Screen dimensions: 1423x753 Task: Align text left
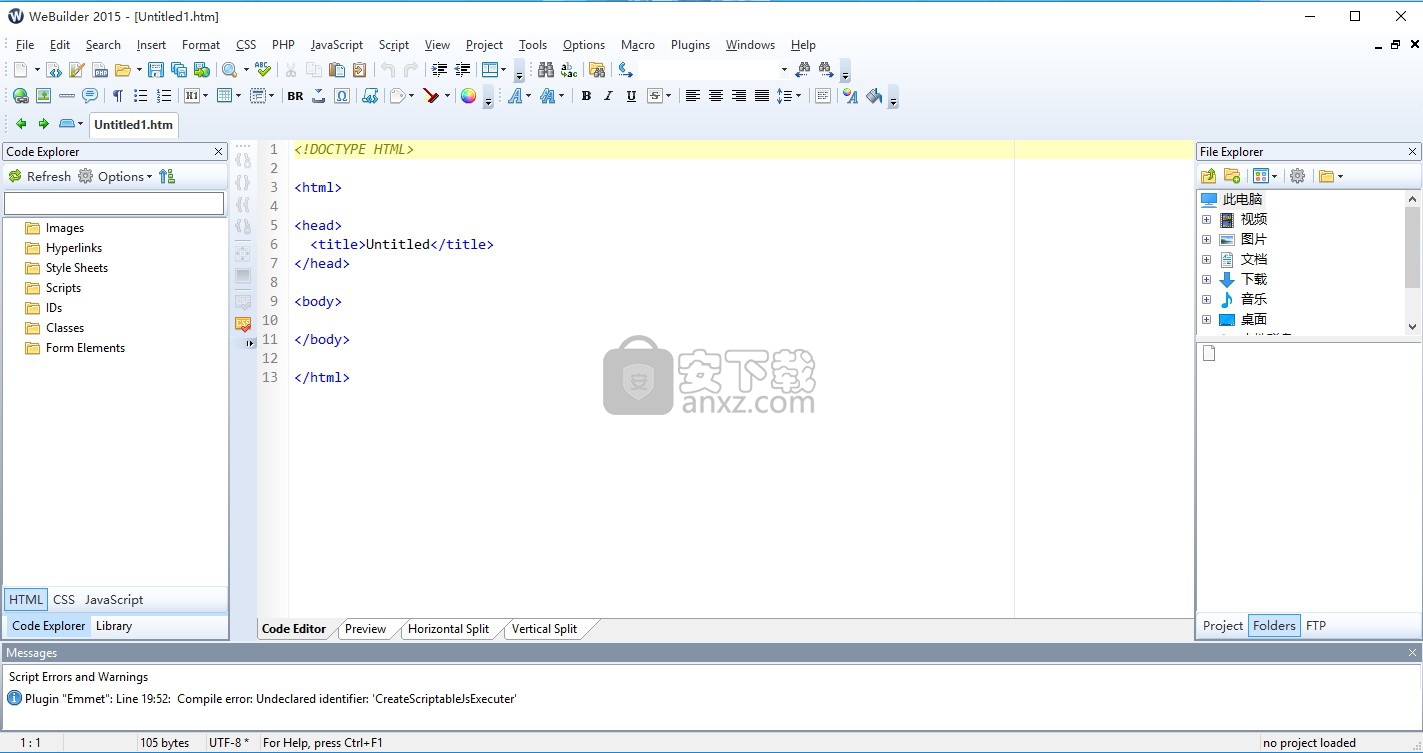(692, 96)
